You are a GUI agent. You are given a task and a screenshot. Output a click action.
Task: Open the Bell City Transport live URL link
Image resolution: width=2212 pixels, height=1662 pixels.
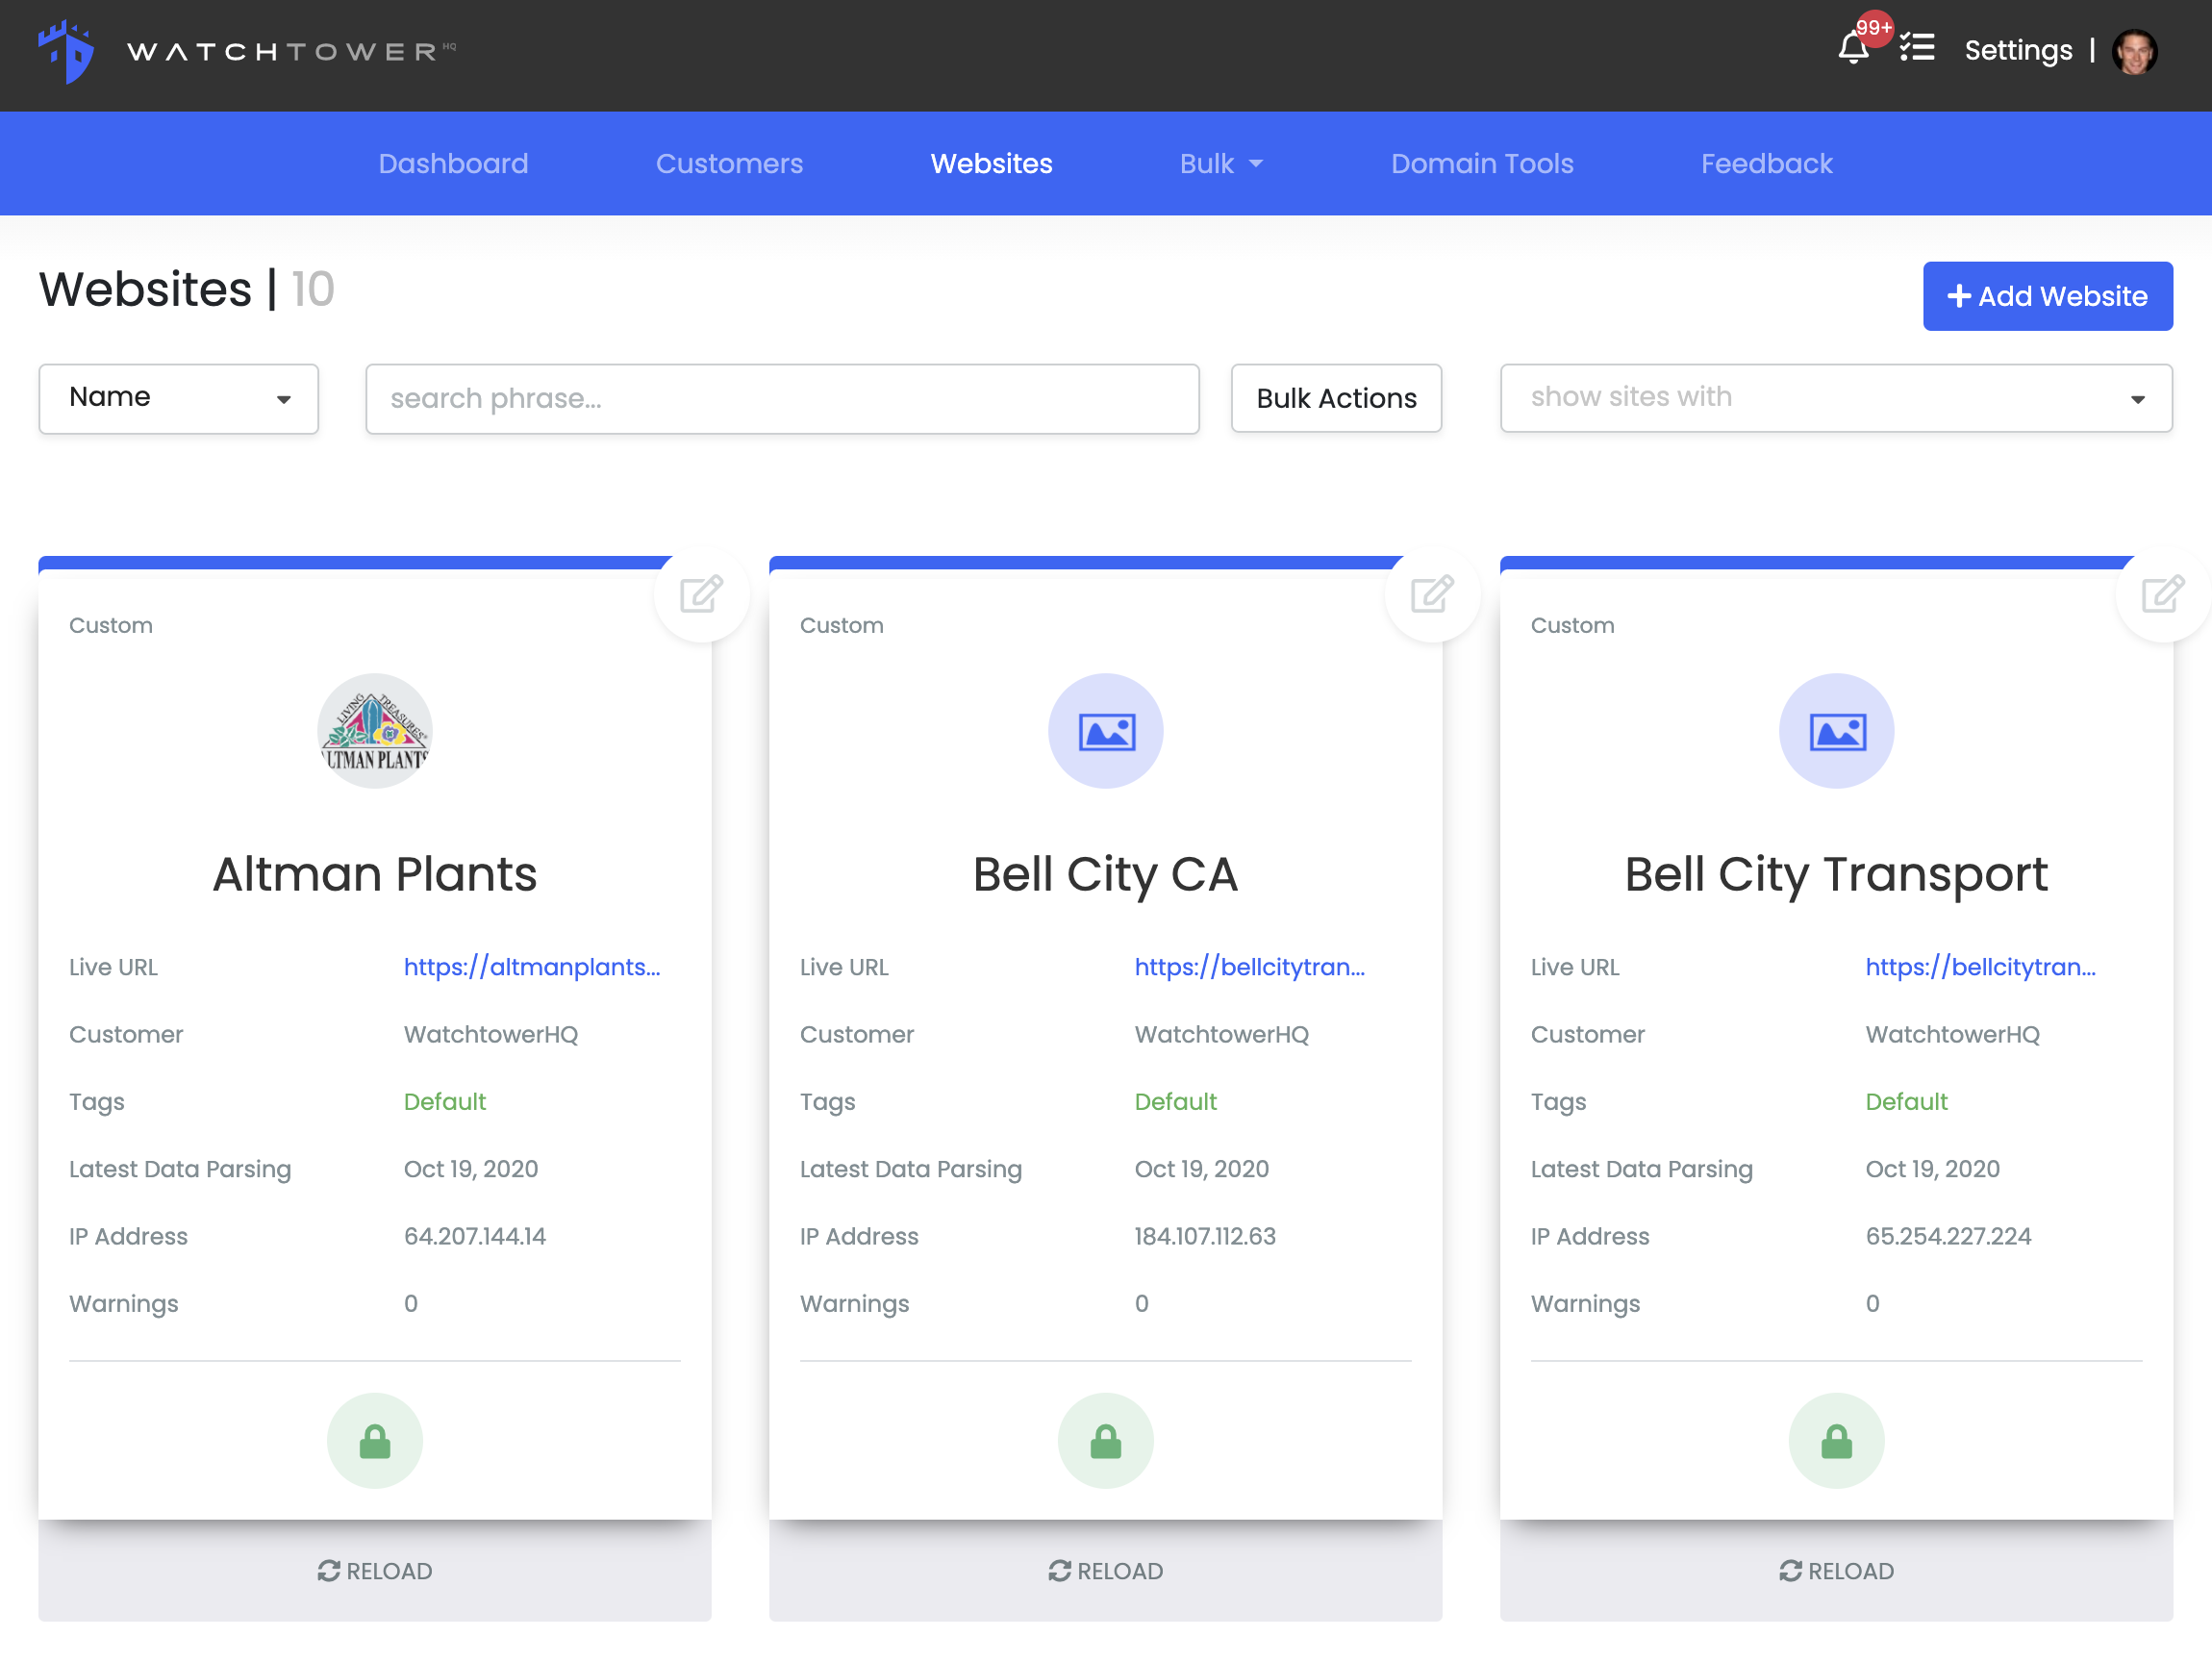point(1981,967)
